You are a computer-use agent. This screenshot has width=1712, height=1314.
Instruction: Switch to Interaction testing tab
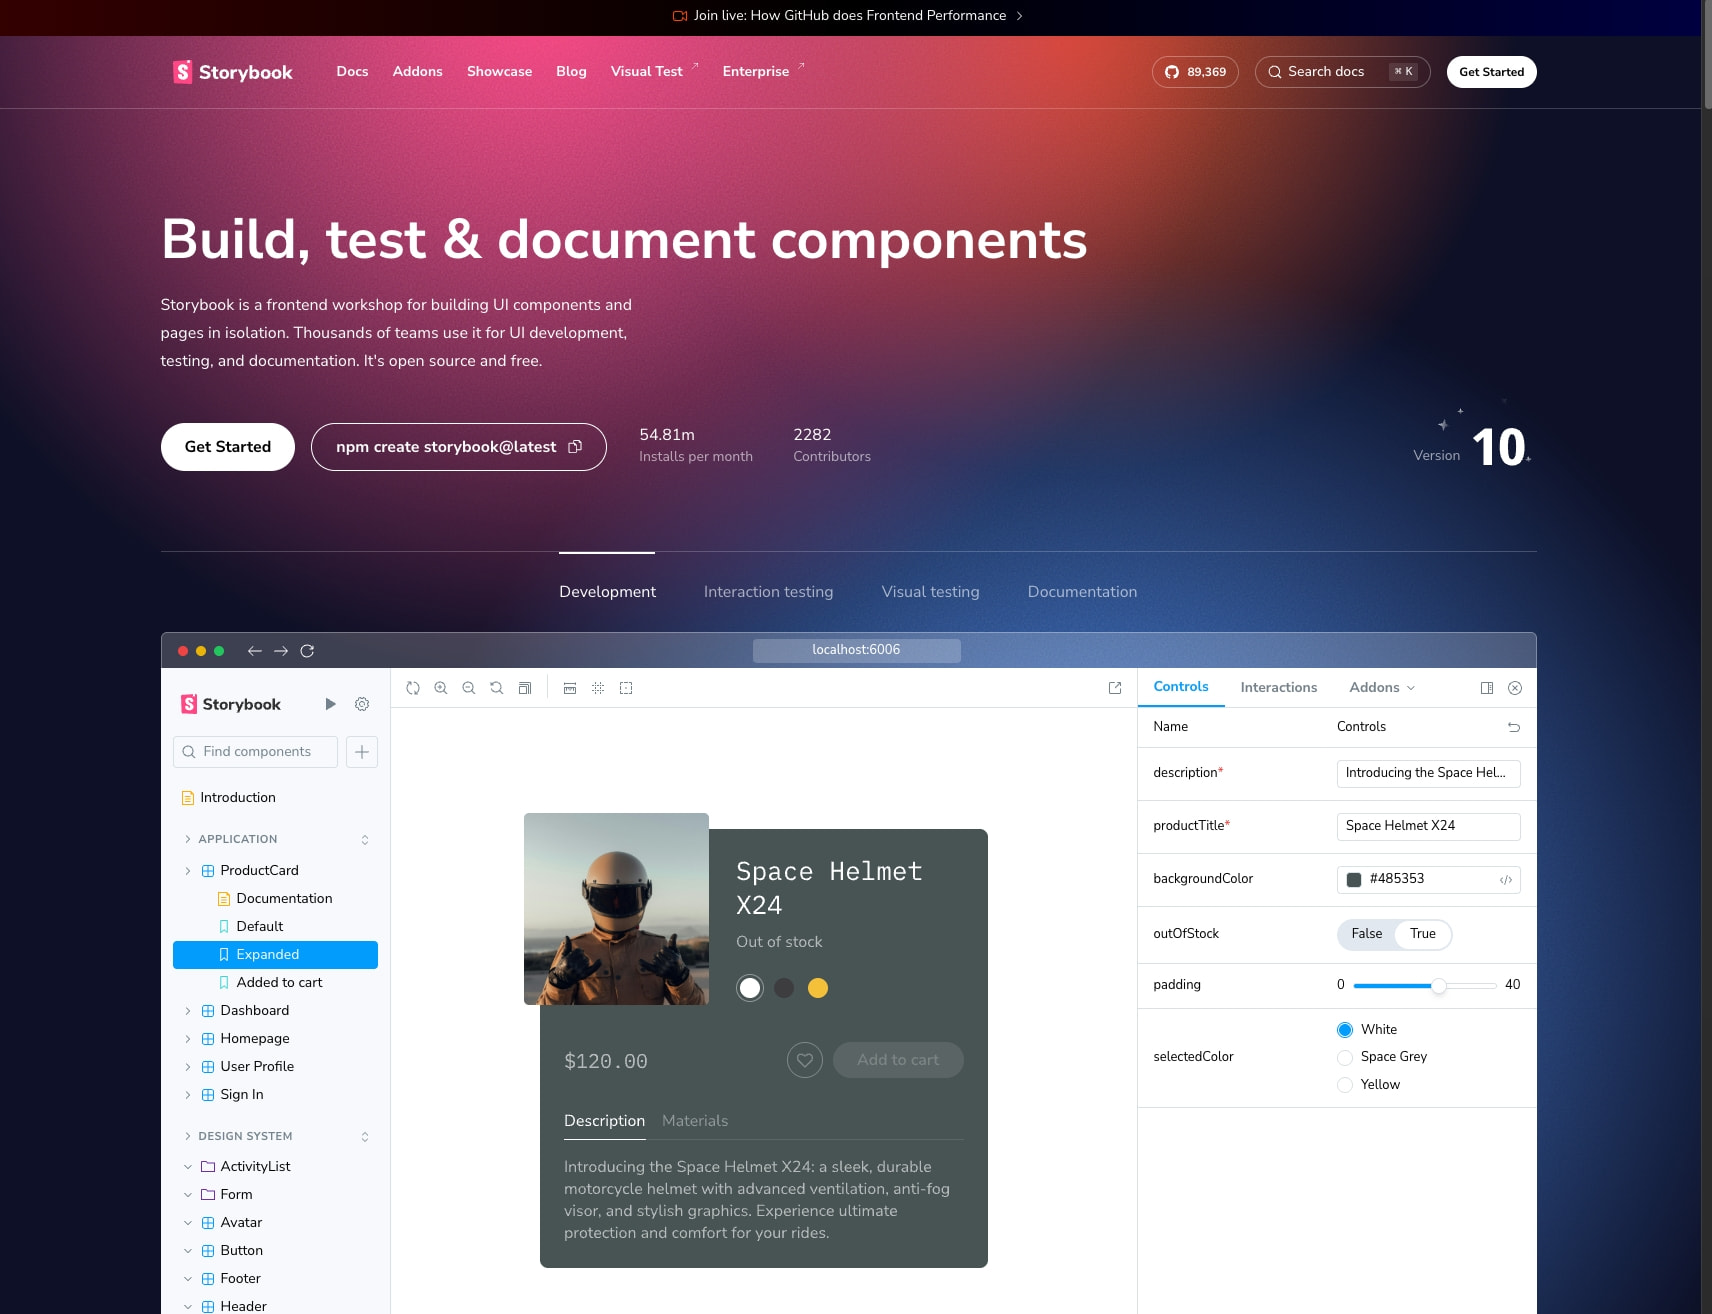pos(768,592)
